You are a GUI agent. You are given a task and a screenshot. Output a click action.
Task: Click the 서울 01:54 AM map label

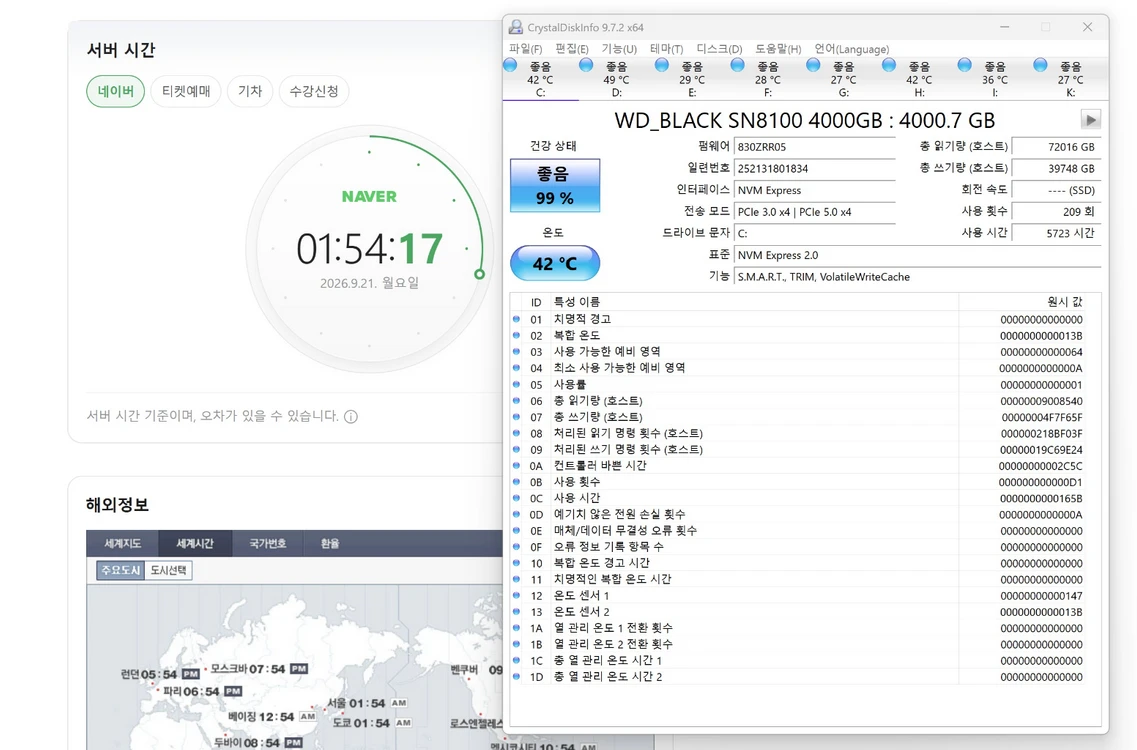[366, 703]
